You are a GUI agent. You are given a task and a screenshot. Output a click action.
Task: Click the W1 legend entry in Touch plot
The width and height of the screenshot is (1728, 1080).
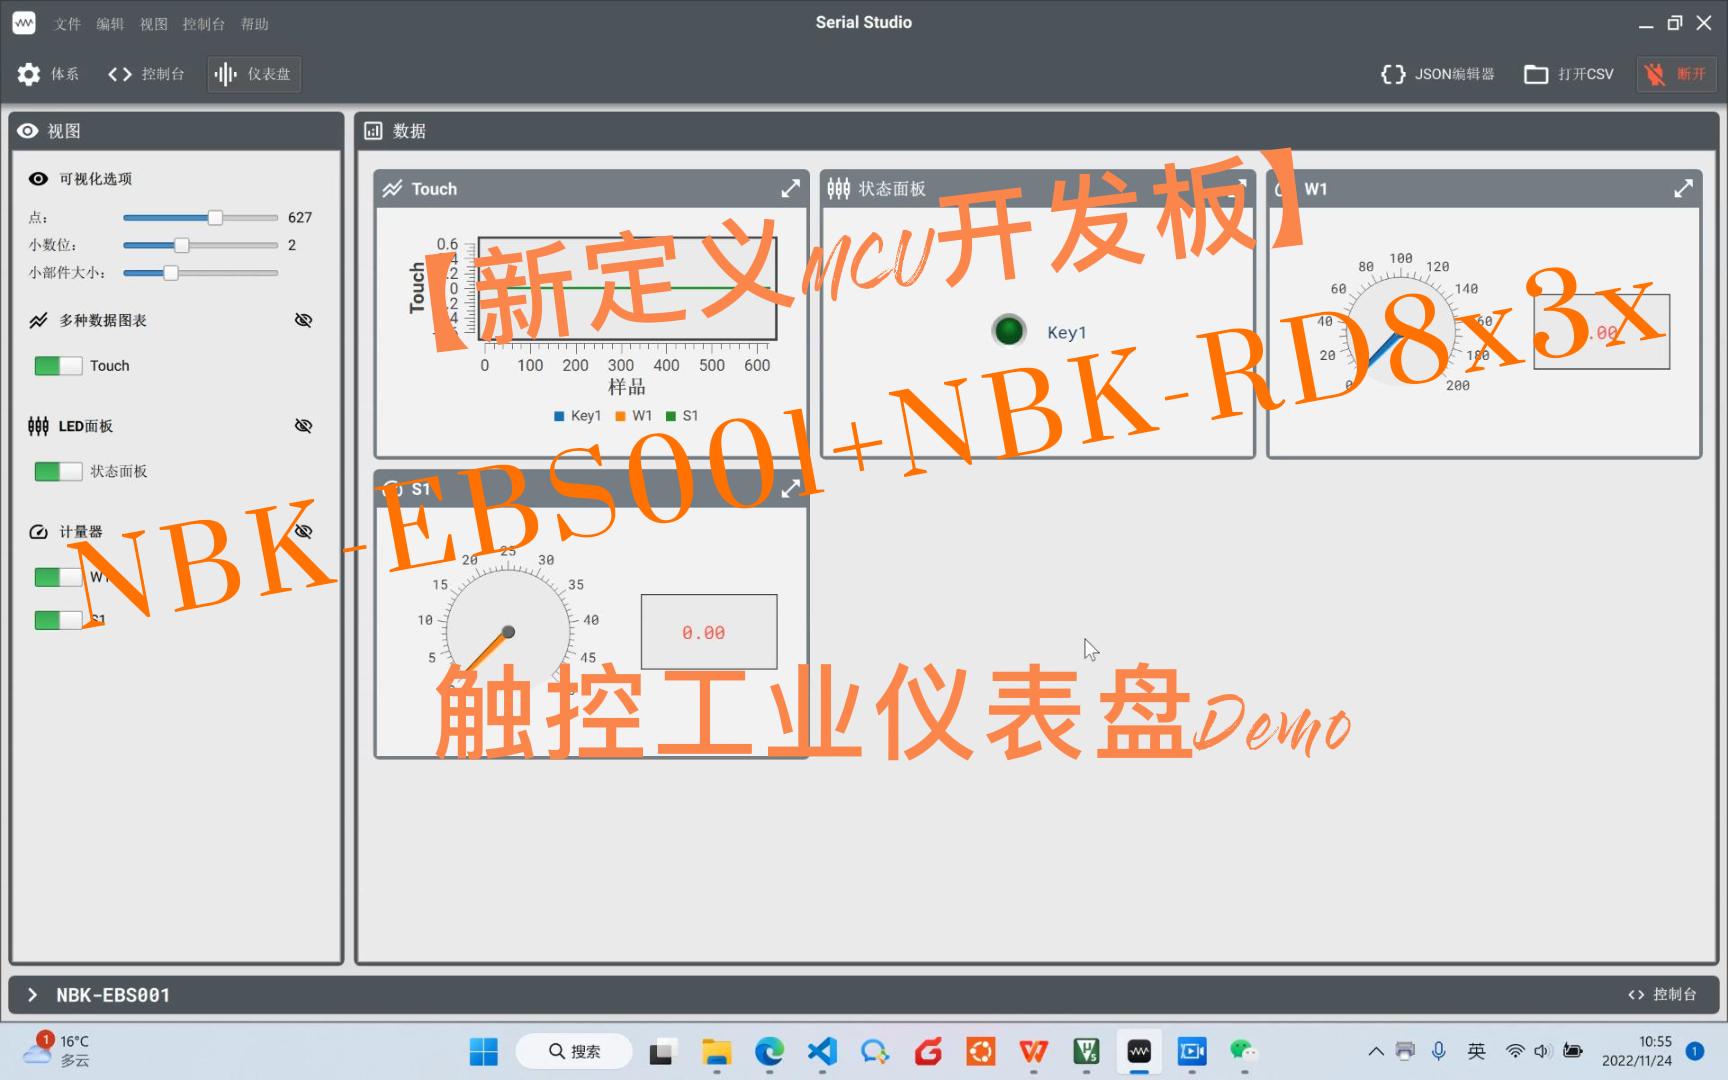634,416
